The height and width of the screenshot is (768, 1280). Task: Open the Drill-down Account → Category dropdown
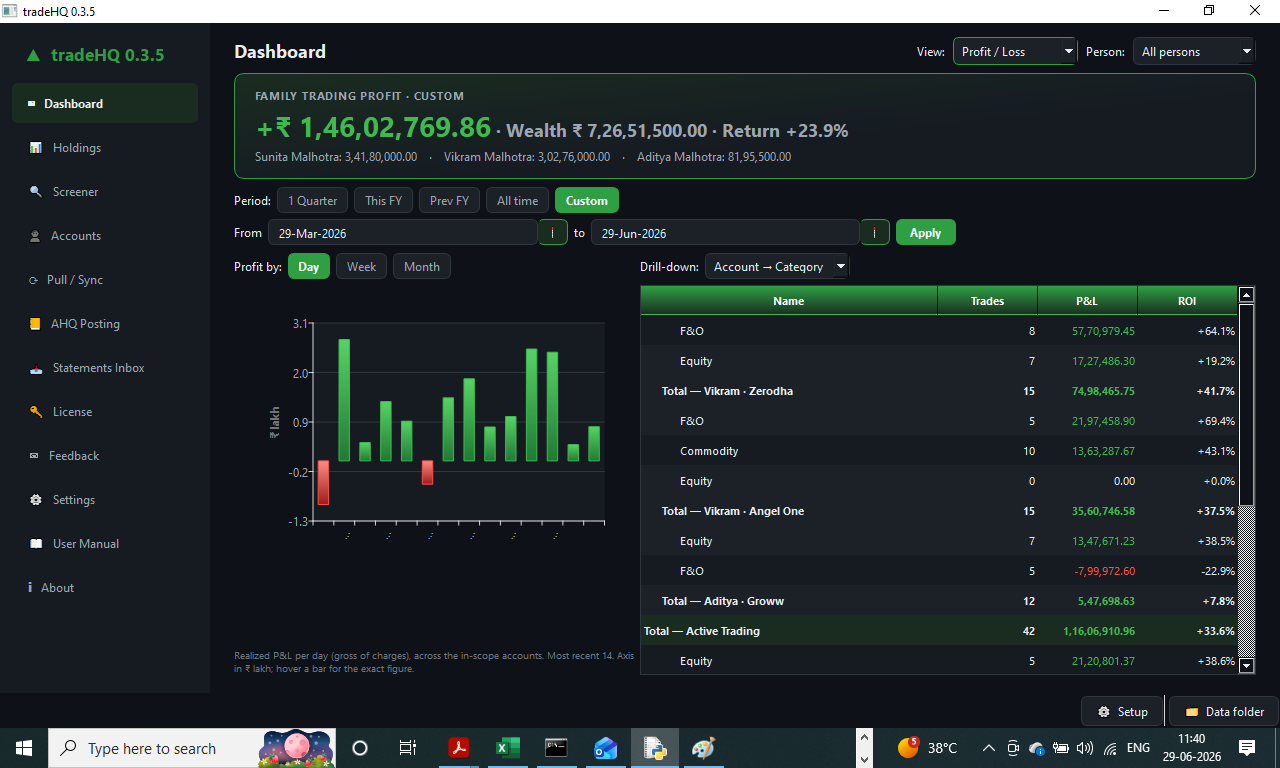[777, 267]
